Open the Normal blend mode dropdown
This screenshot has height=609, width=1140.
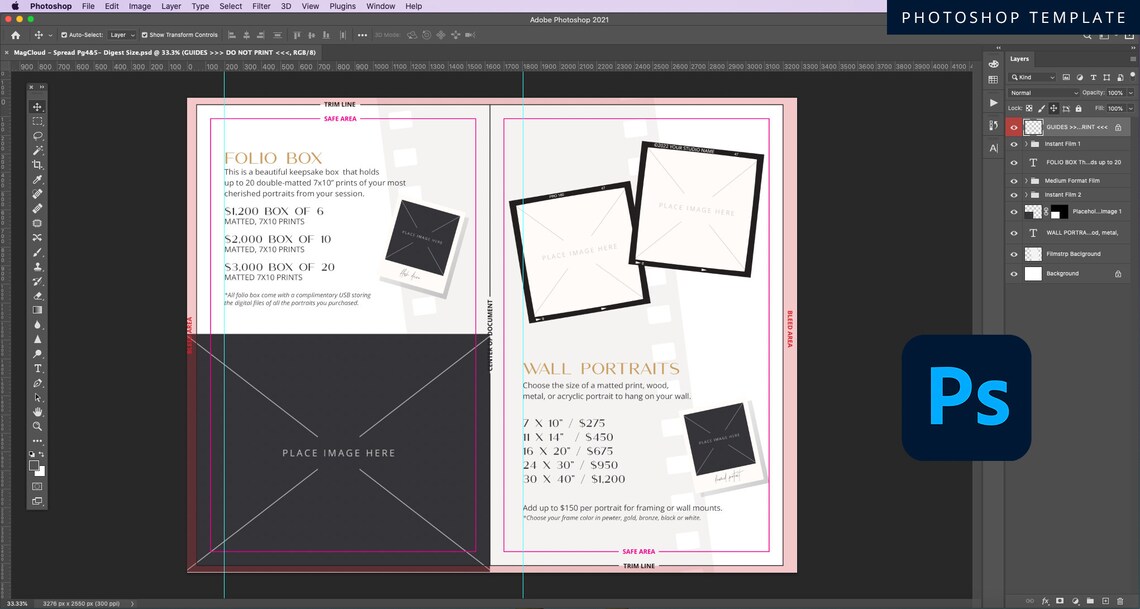click(x=1042, y=93)
